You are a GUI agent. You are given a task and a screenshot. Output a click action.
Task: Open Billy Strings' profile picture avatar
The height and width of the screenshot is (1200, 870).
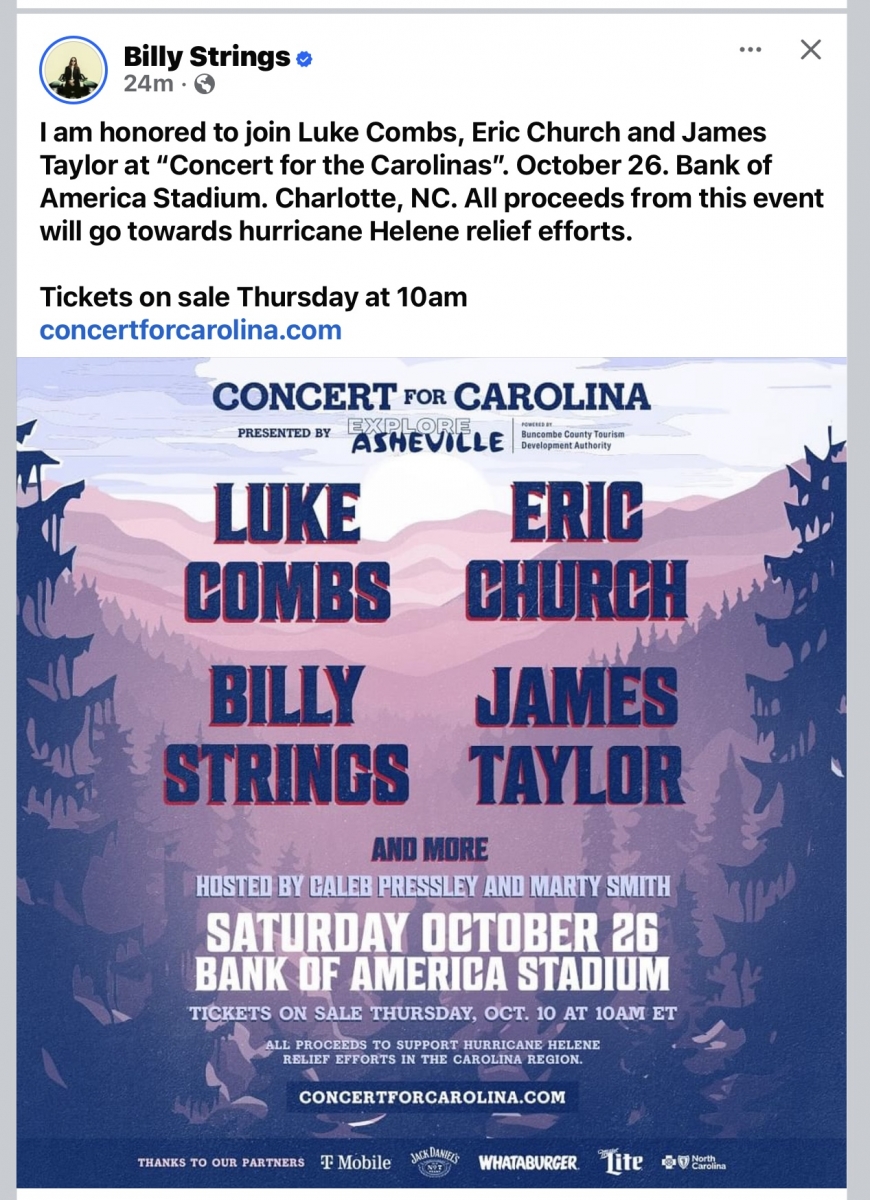[x=73, y=69]
